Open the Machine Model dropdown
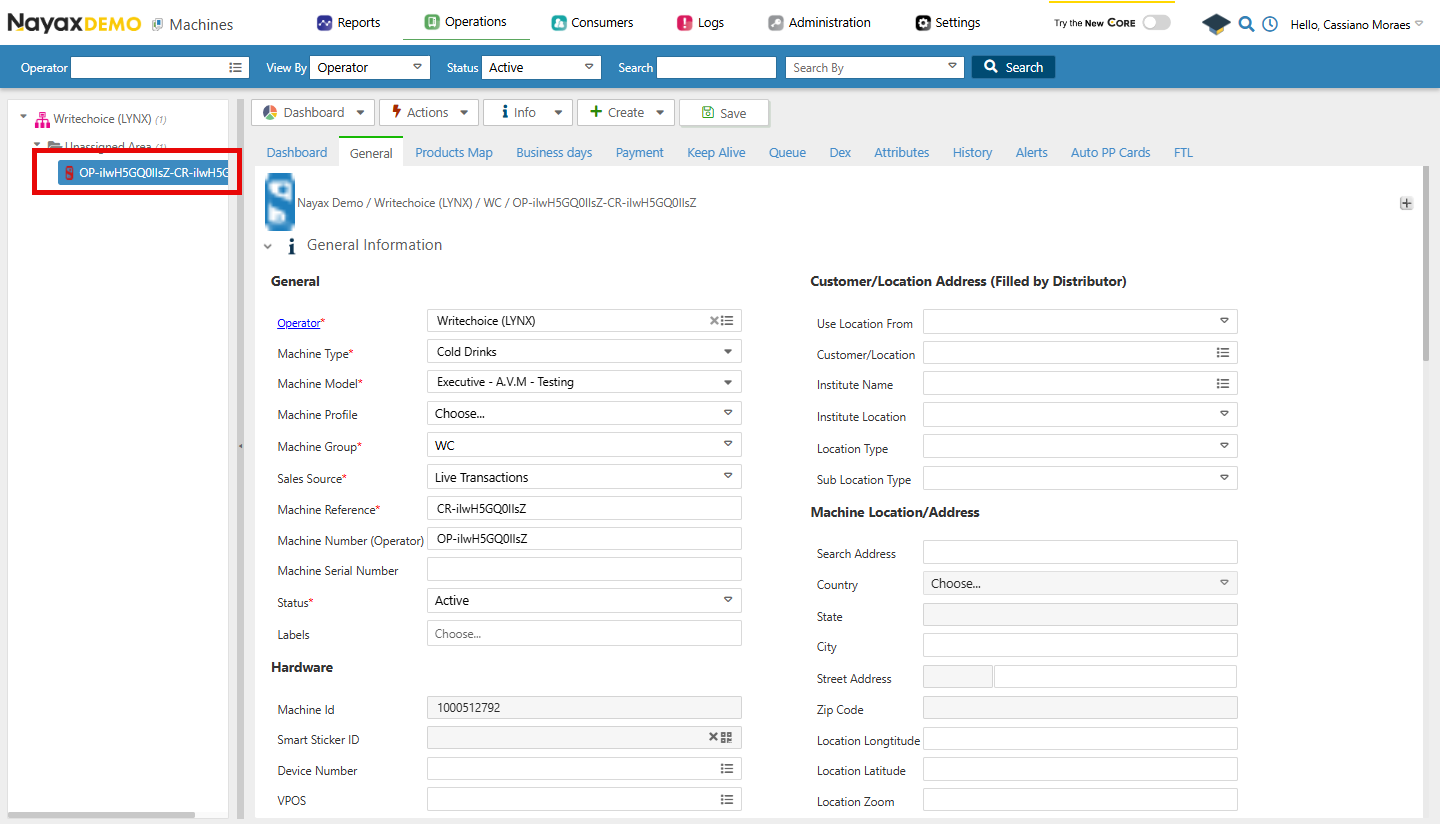Viewport: 1440px width, 824px height. click(x=584, y=382)
